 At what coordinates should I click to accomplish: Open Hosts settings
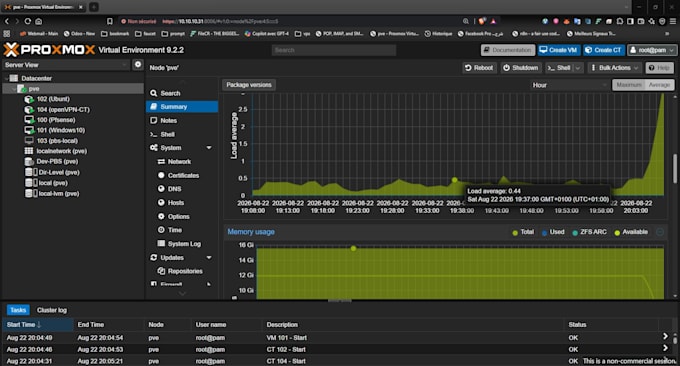click(176, 203)
